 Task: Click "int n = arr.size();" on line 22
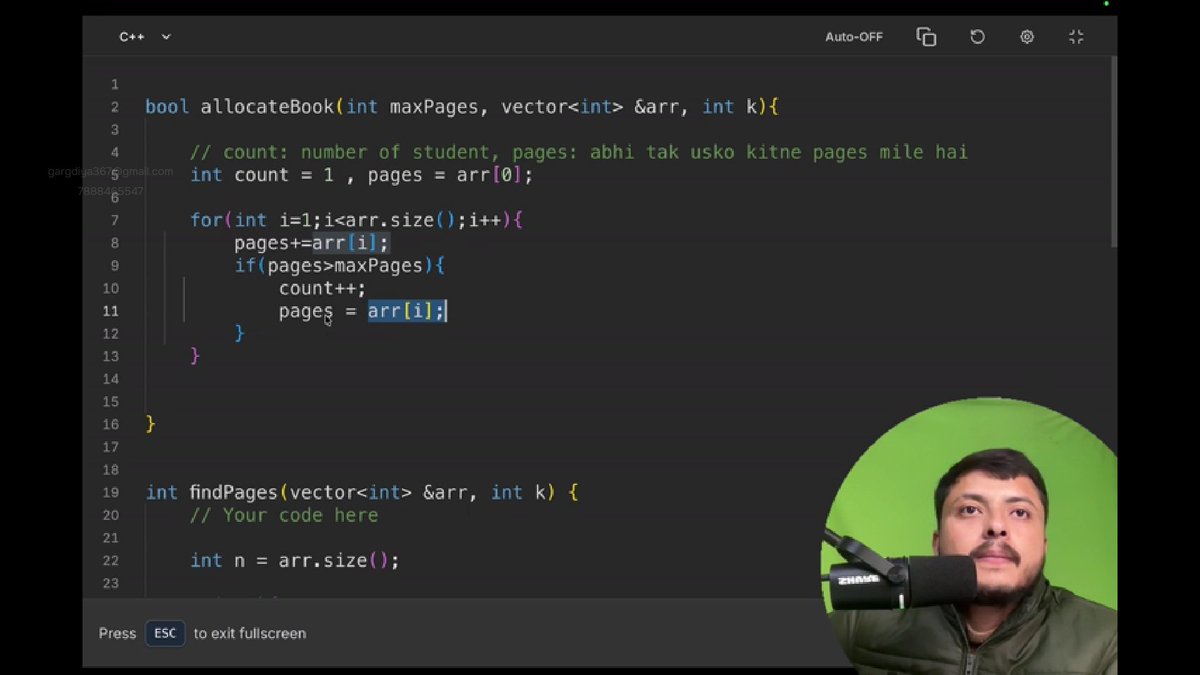(295, 561)
